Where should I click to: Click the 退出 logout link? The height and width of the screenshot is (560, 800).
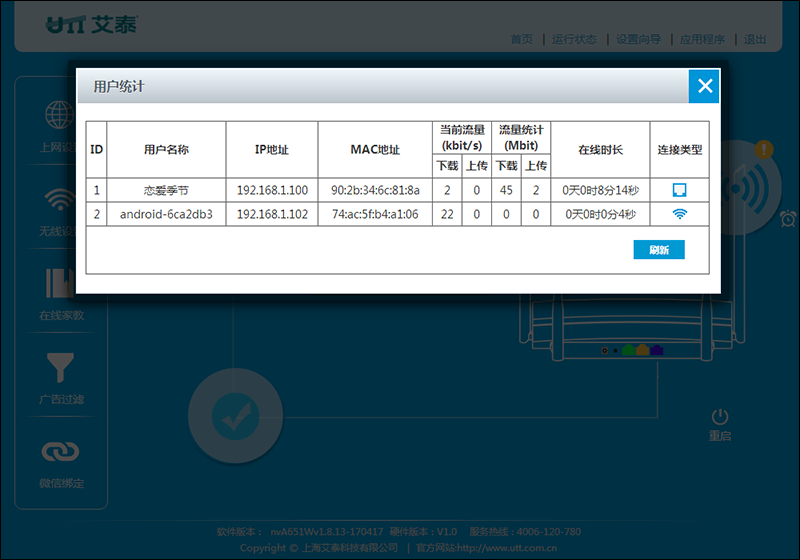pyautogui.click(x=755, y=39)
